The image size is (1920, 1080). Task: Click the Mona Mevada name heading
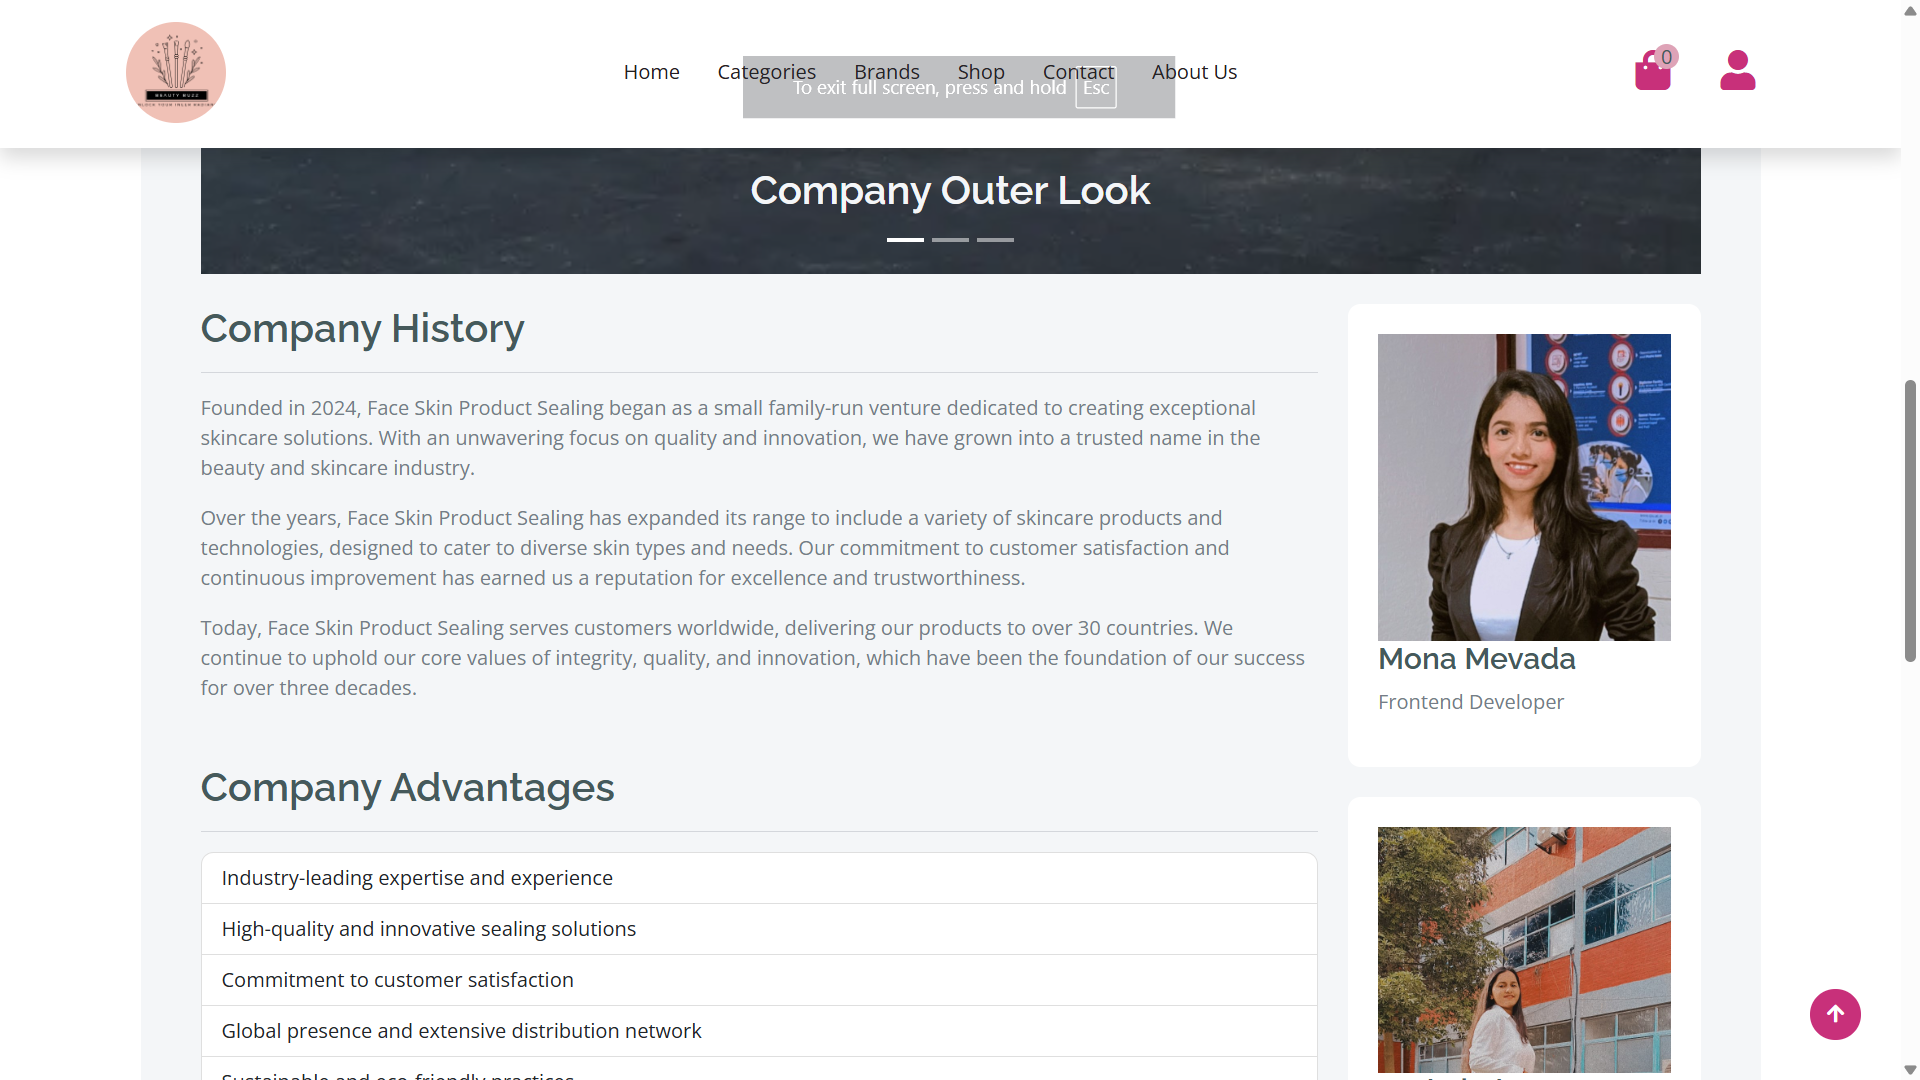[x=1476, y=659]
